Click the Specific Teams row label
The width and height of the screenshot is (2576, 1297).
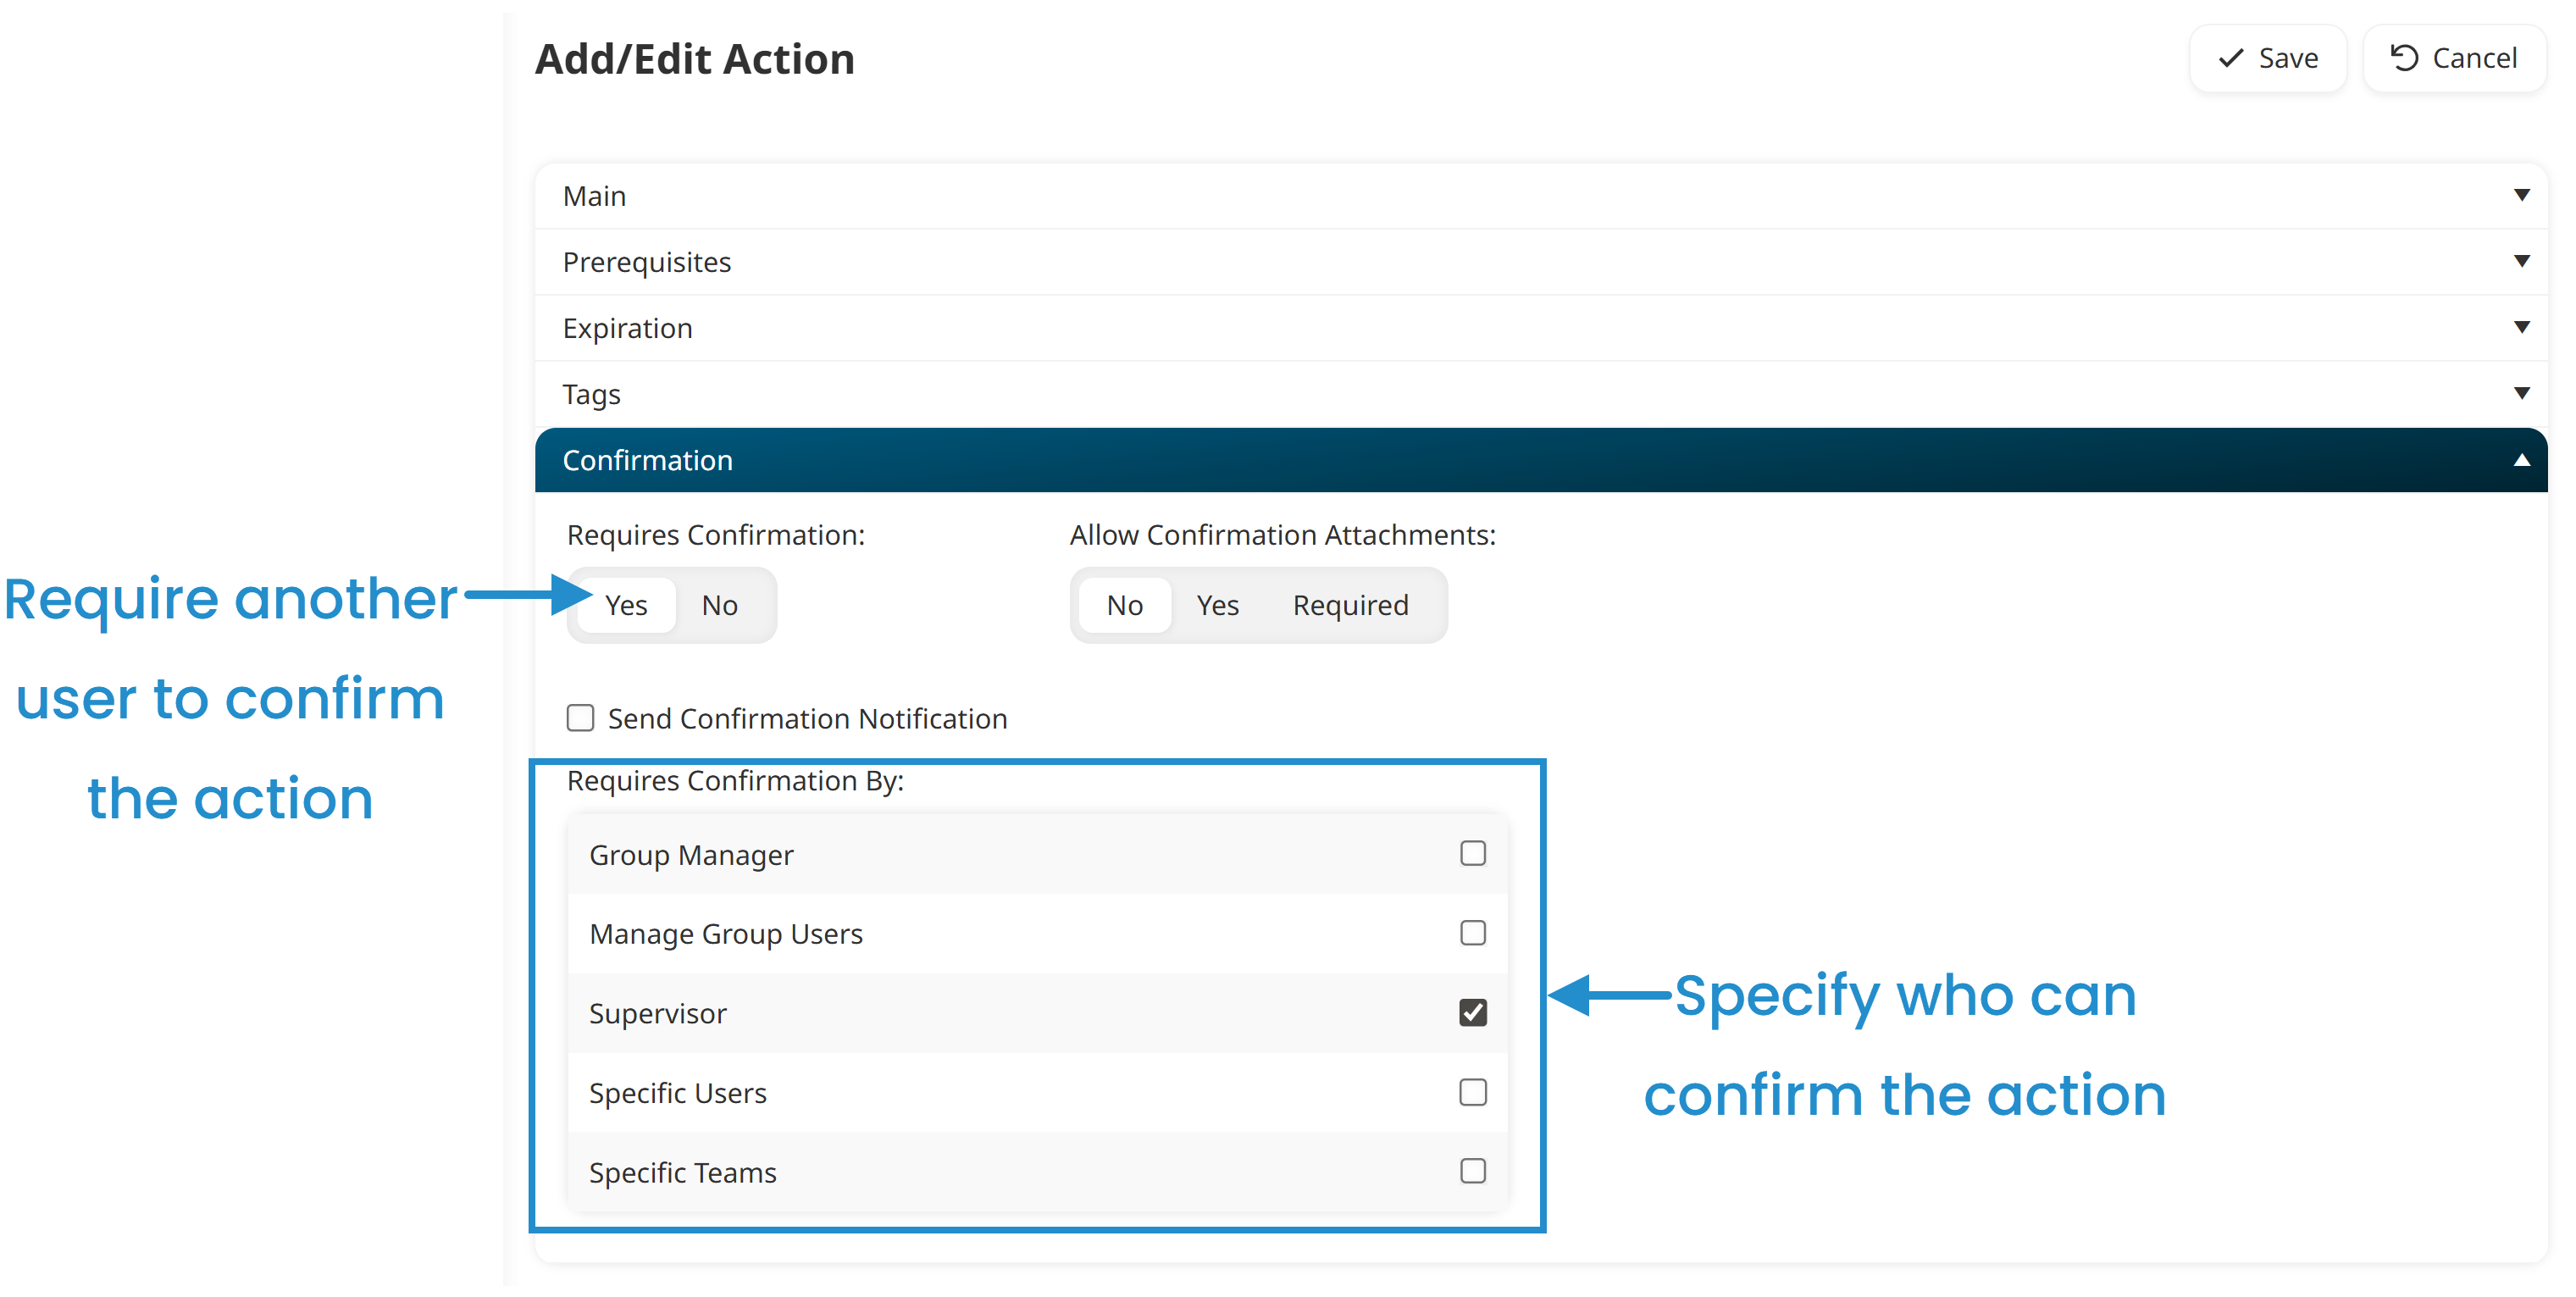tap(682, 1172)
